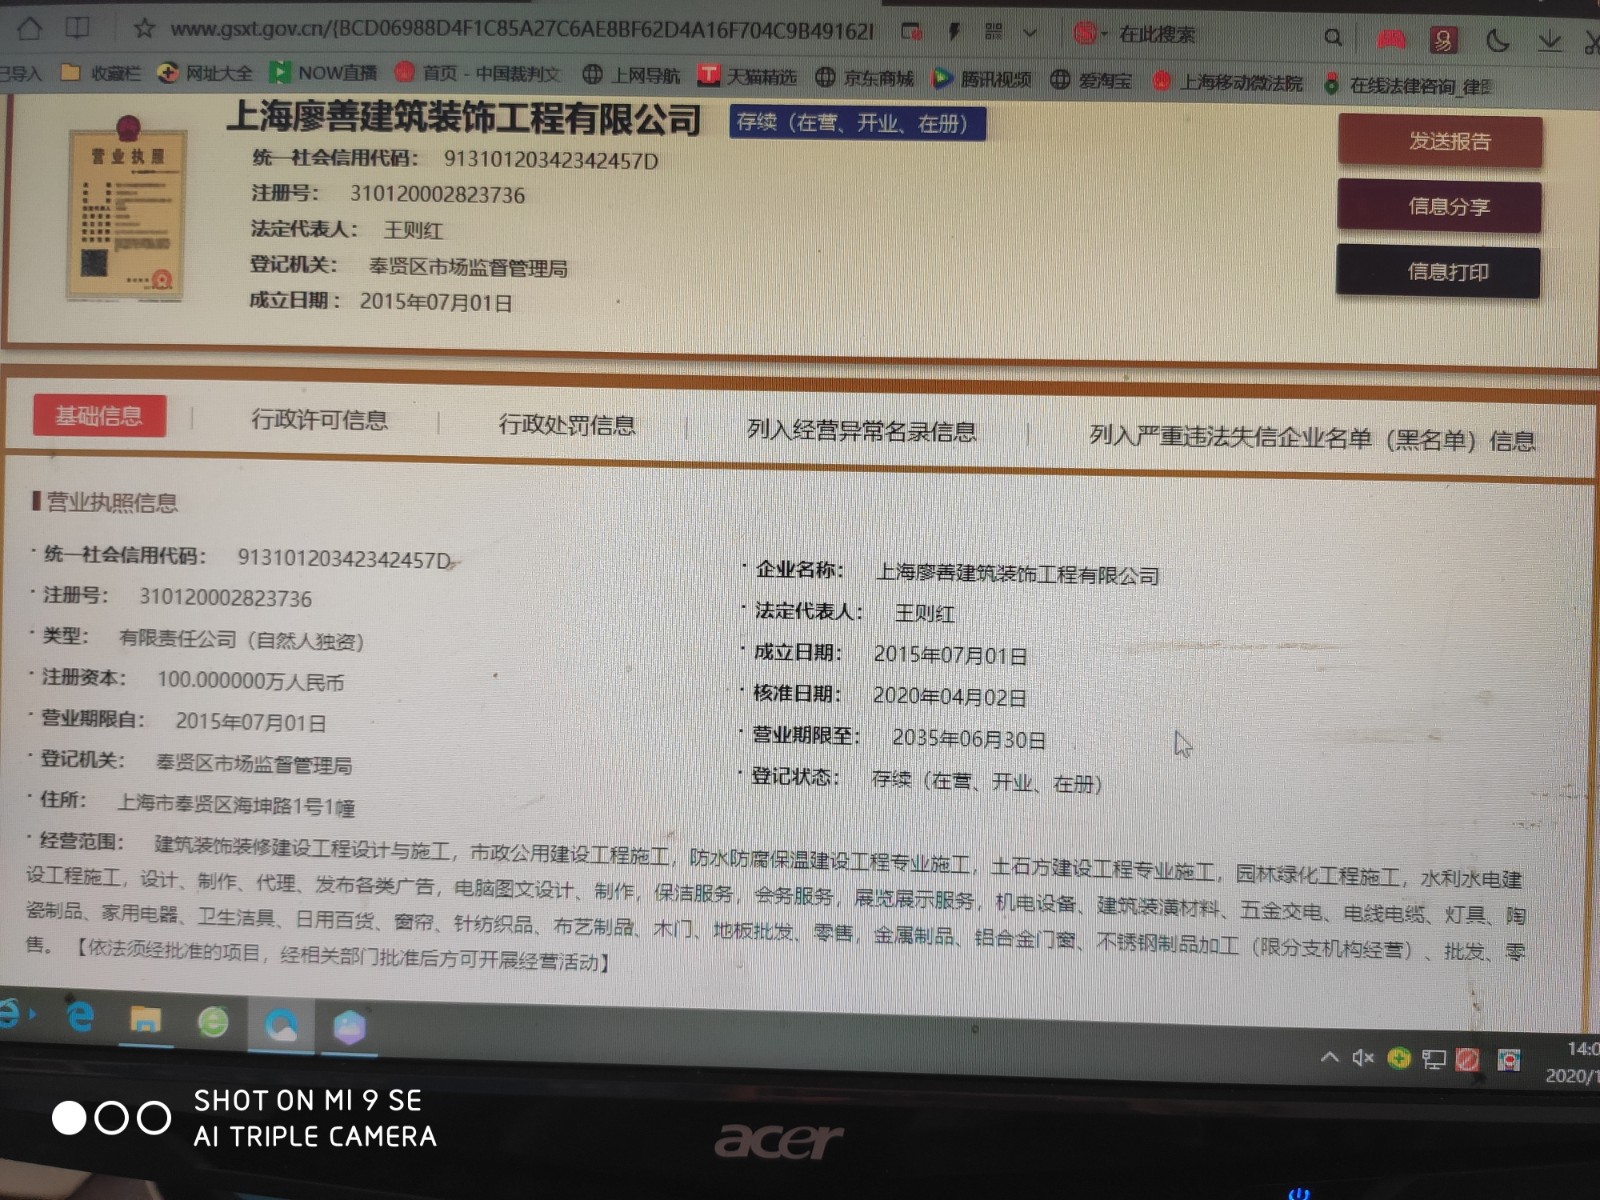Screen dimensions: 1600x1200
Task: Open the 列入经营异常名录信息 tab
Action: tap(861, 431)
